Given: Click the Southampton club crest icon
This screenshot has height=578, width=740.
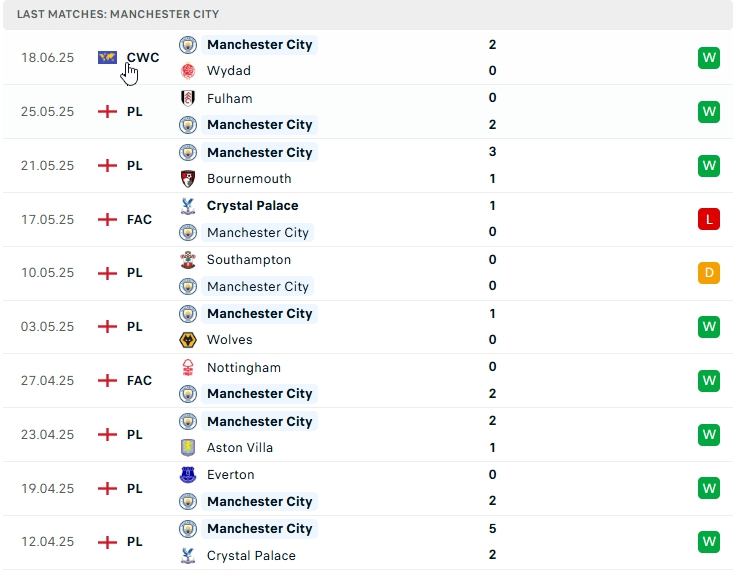Looking at the screenshot, I should (188, 260).
